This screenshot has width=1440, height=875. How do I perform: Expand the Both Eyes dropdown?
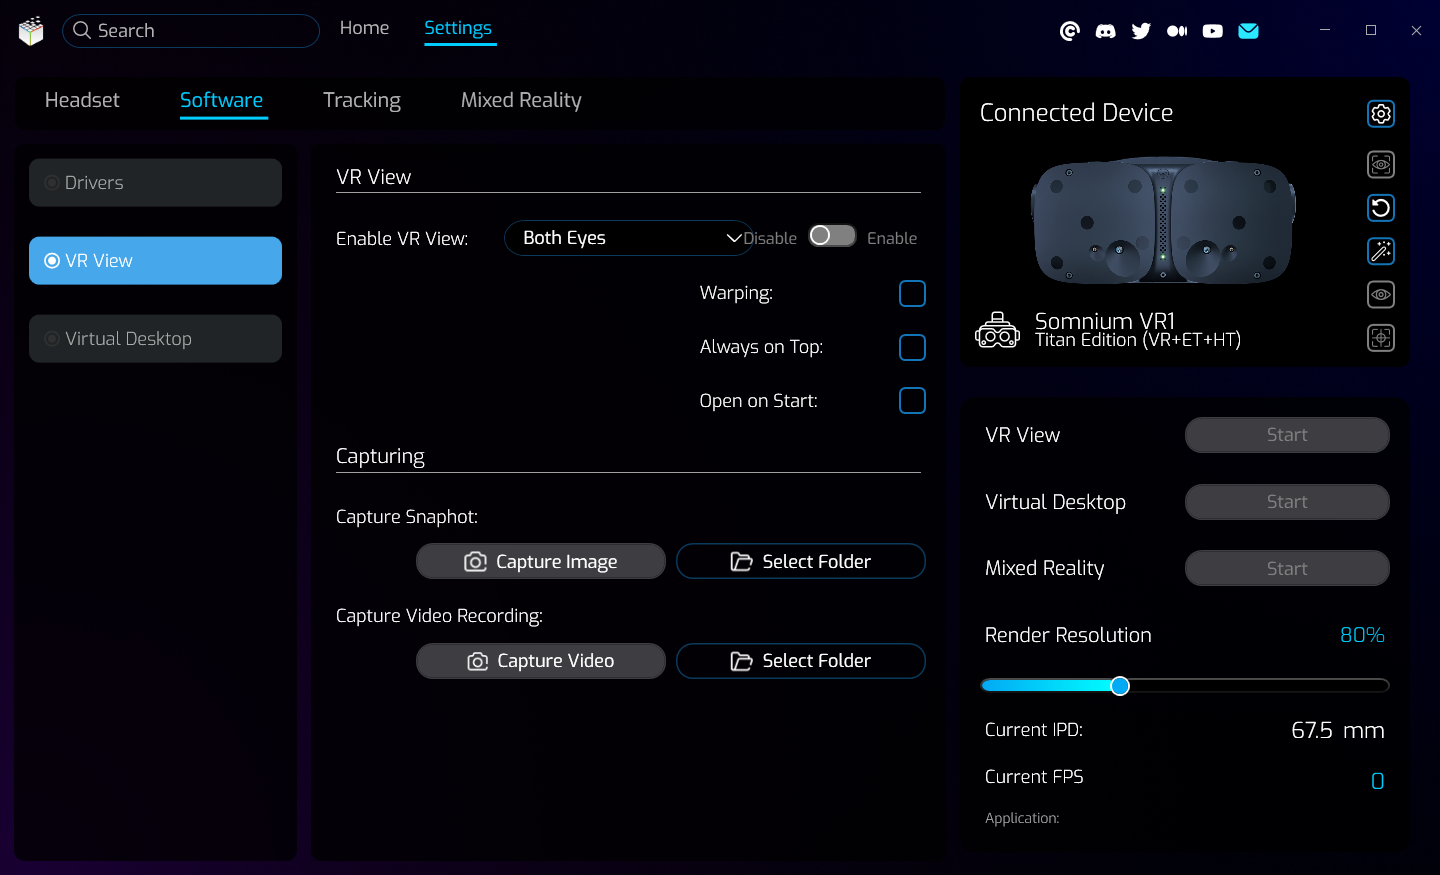(628, 238)
